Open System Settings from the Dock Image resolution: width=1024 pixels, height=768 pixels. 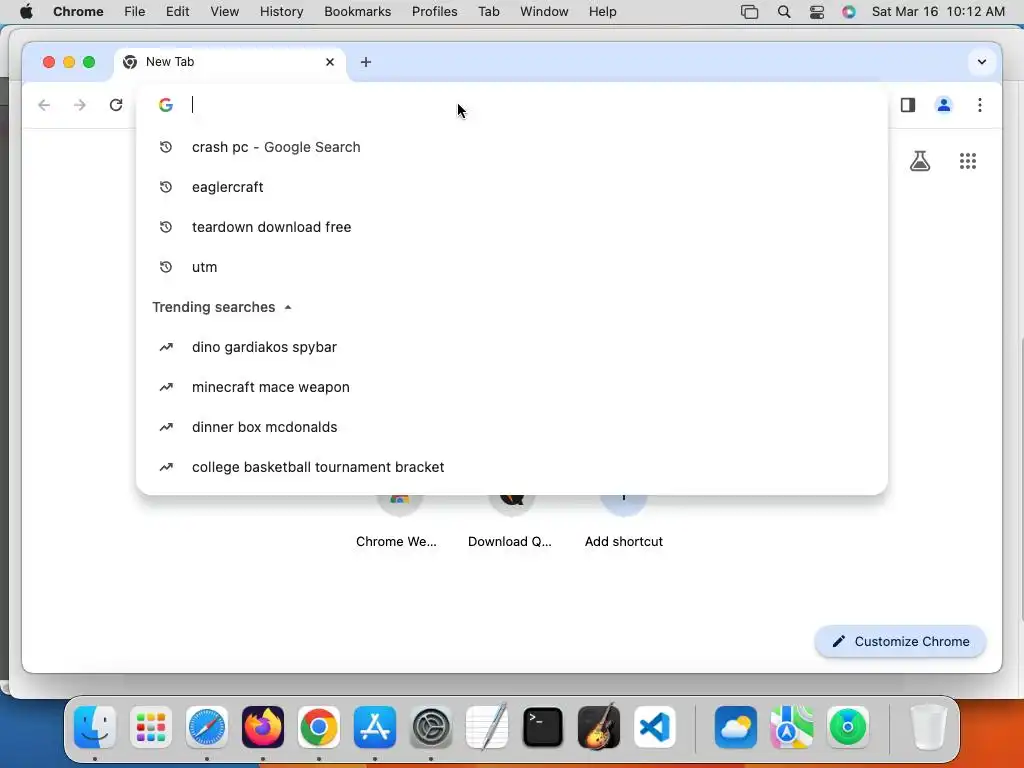click(431, 727)
